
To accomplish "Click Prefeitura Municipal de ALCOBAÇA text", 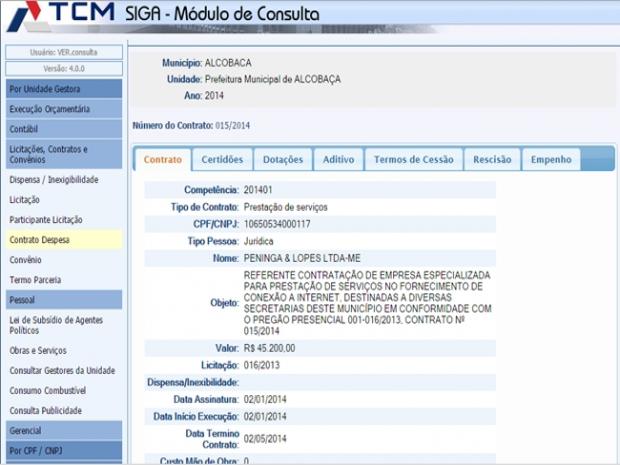I will 272,79.
